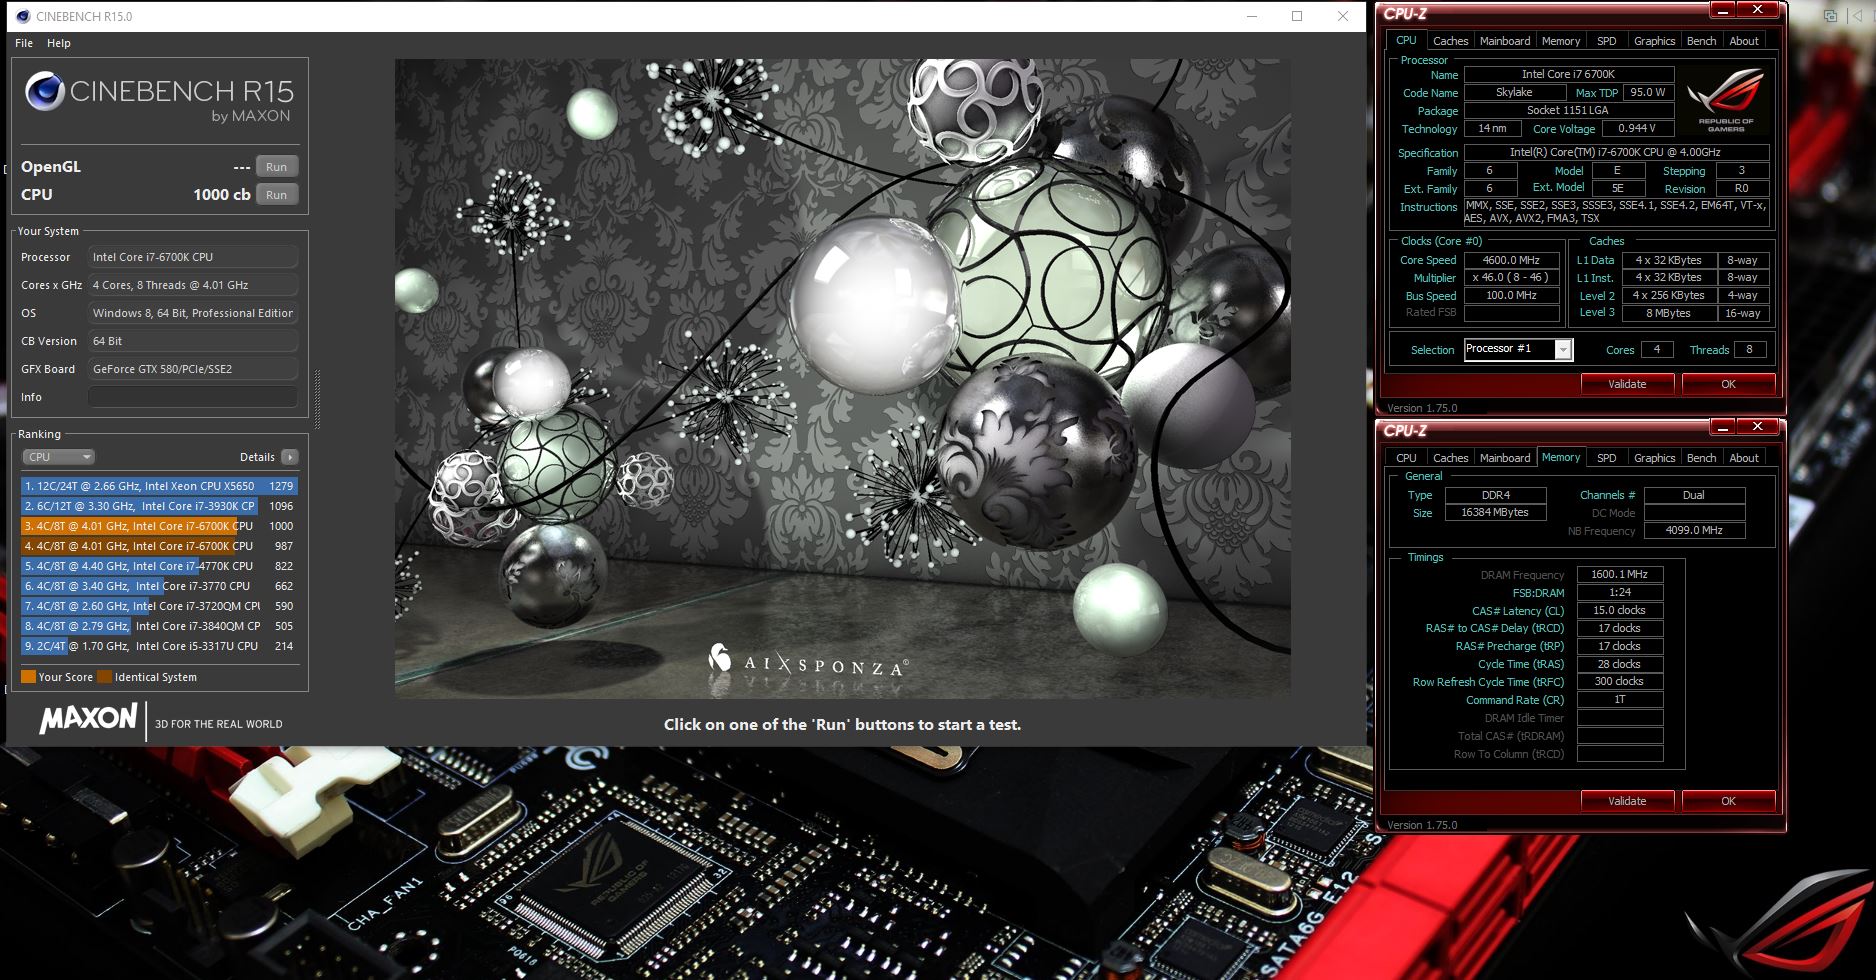Minimize the bottom CPU-Z window
Image resolution: width=1876 pixels, height=980 pixels.
[x=1722, y=427]
